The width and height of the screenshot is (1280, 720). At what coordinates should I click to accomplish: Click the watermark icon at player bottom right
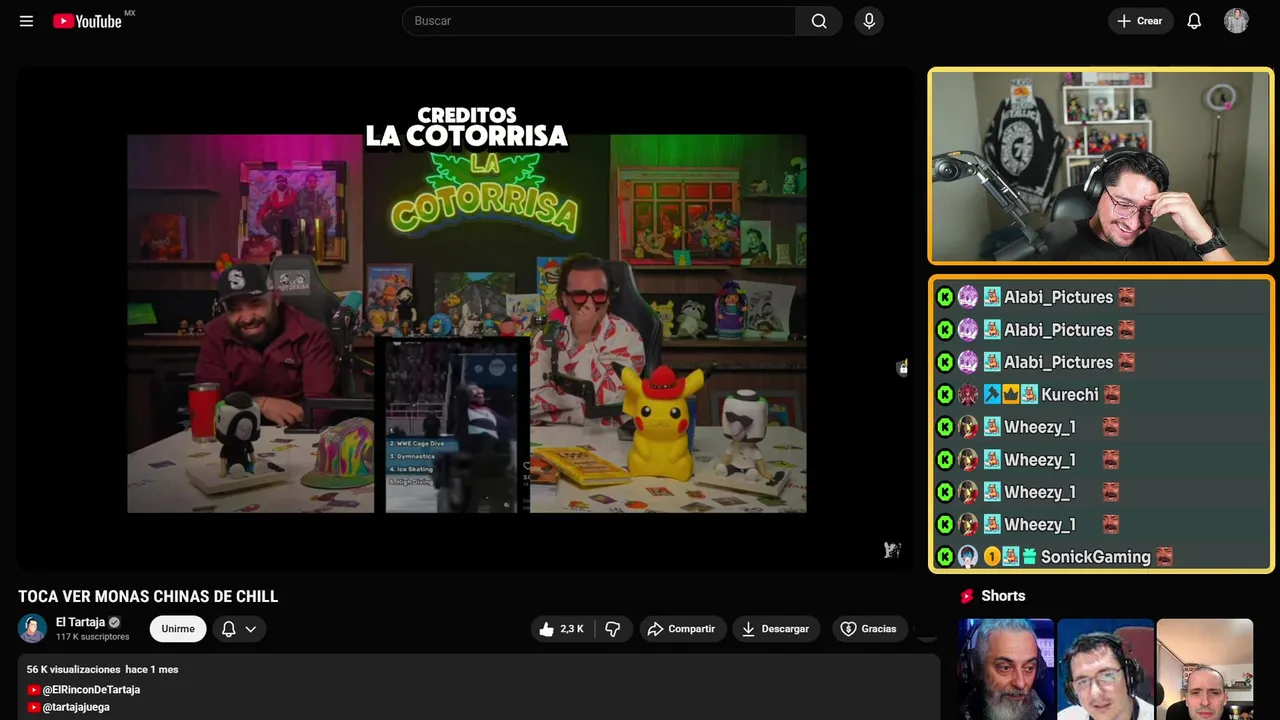pyautogui.click(x=892, y=550)
